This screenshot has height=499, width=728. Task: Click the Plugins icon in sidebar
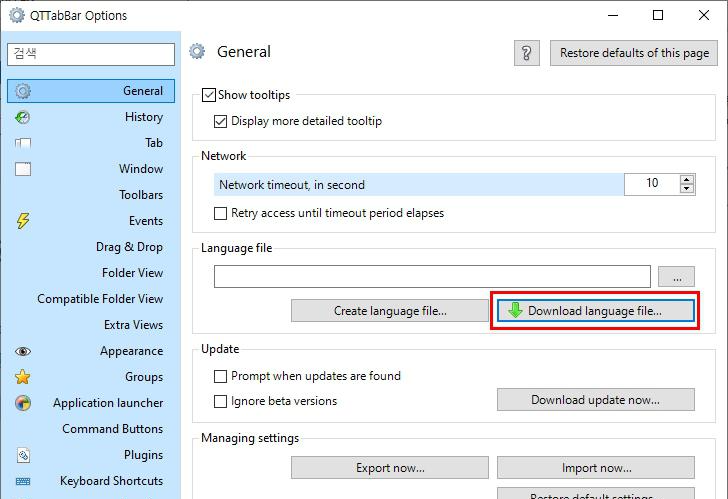pos(23,455)
